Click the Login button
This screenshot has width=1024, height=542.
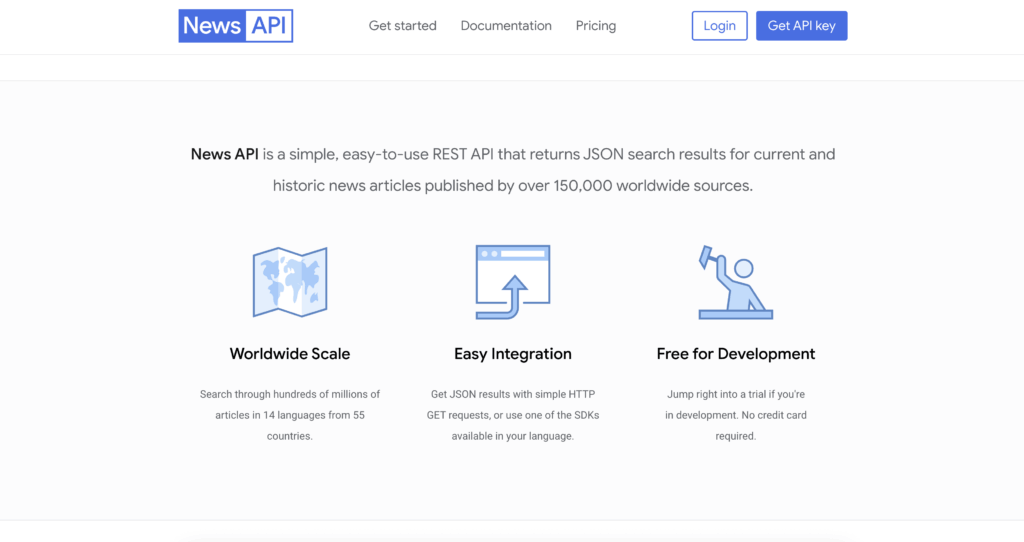pyautogui.click(x=720, y=25)
